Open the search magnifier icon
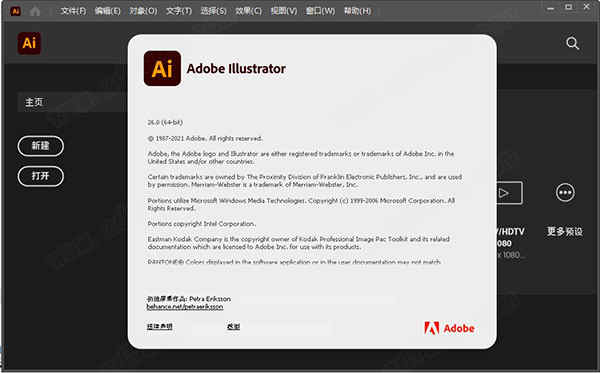600x373 pixels. 572,43
